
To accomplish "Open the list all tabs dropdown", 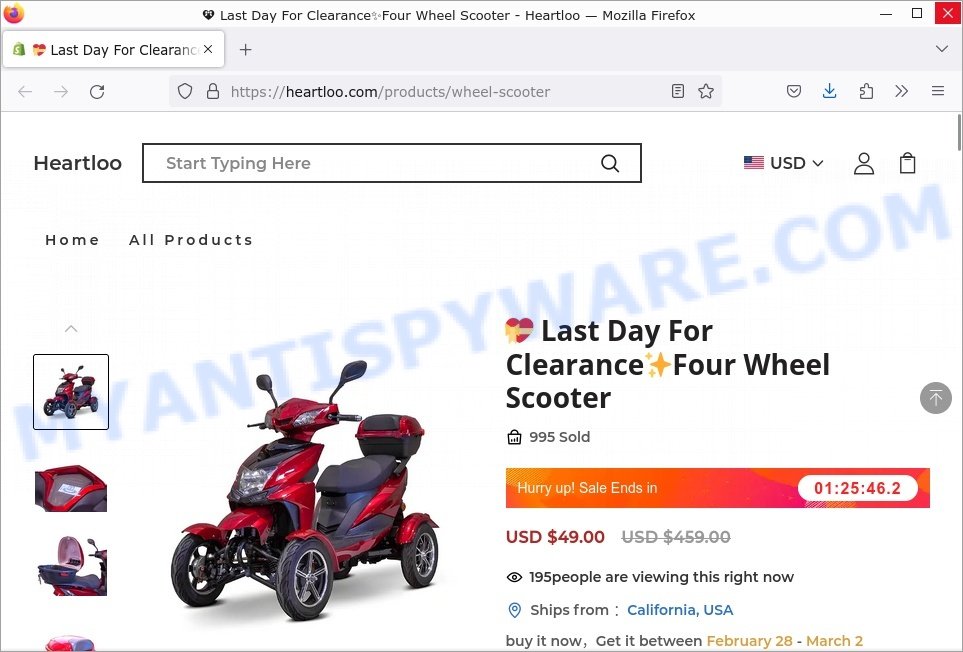I will point(942,49).
